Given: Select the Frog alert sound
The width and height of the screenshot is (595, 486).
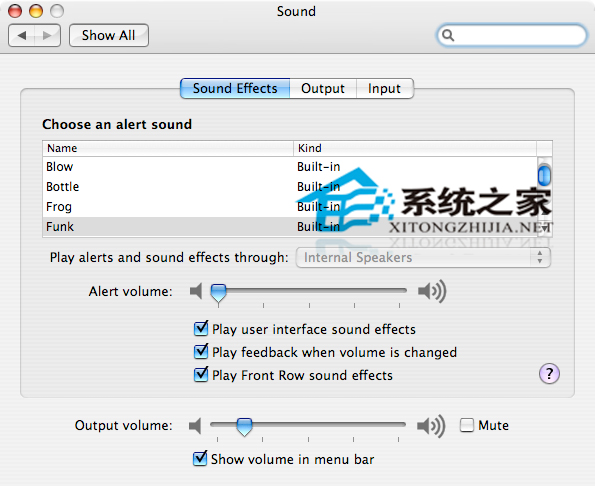Looking at the screenshot, I should [290, 207].
